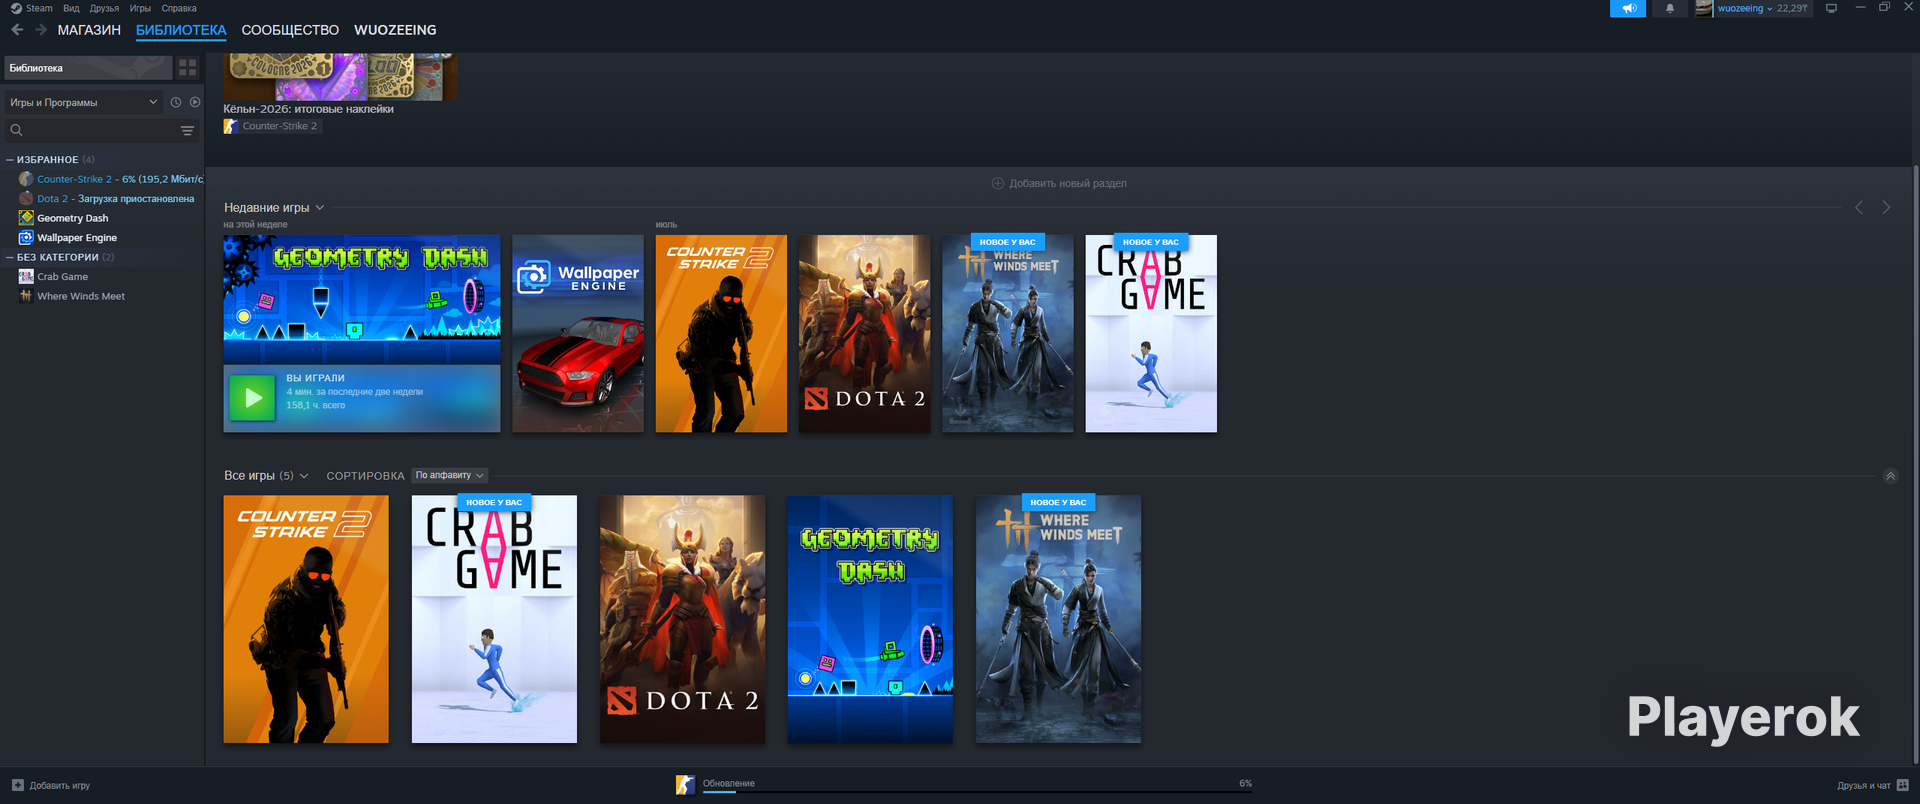Enter Big Picture mode via monitor icon
This screenshot has width=1920, height=804.
click(x=1831, y=8)
